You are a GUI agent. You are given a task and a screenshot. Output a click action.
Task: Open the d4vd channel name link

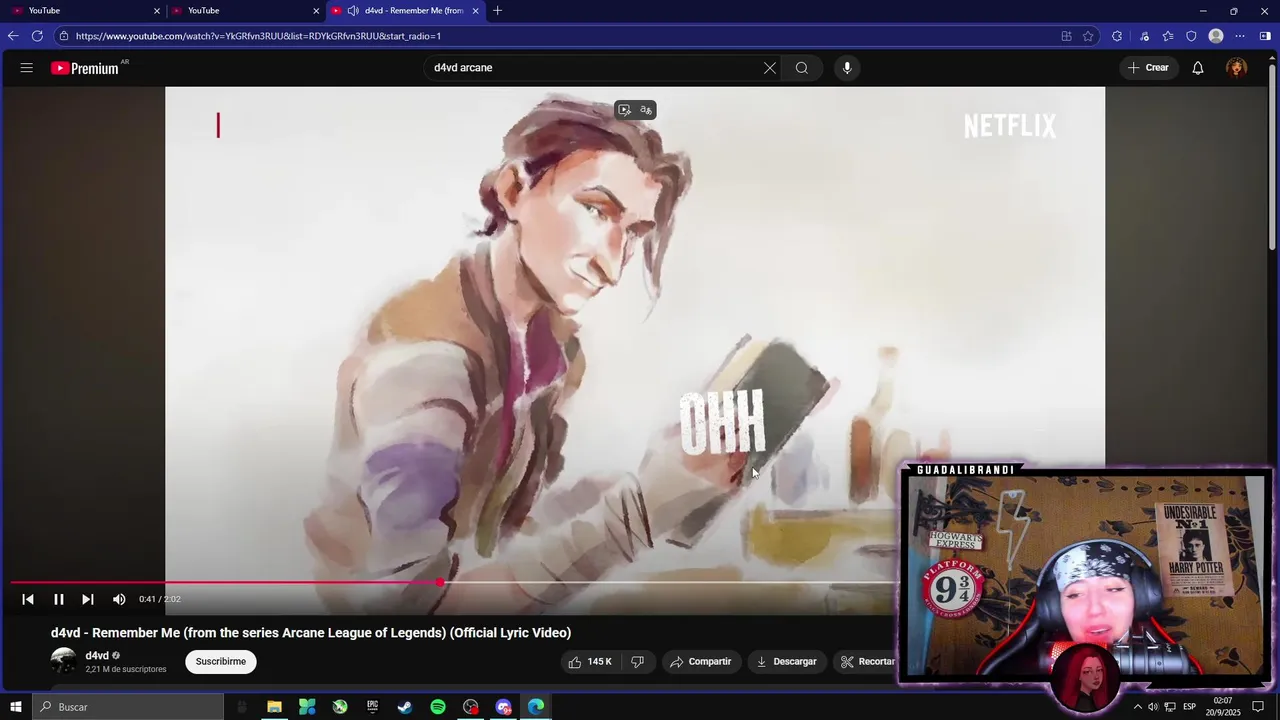click(97, 656)
